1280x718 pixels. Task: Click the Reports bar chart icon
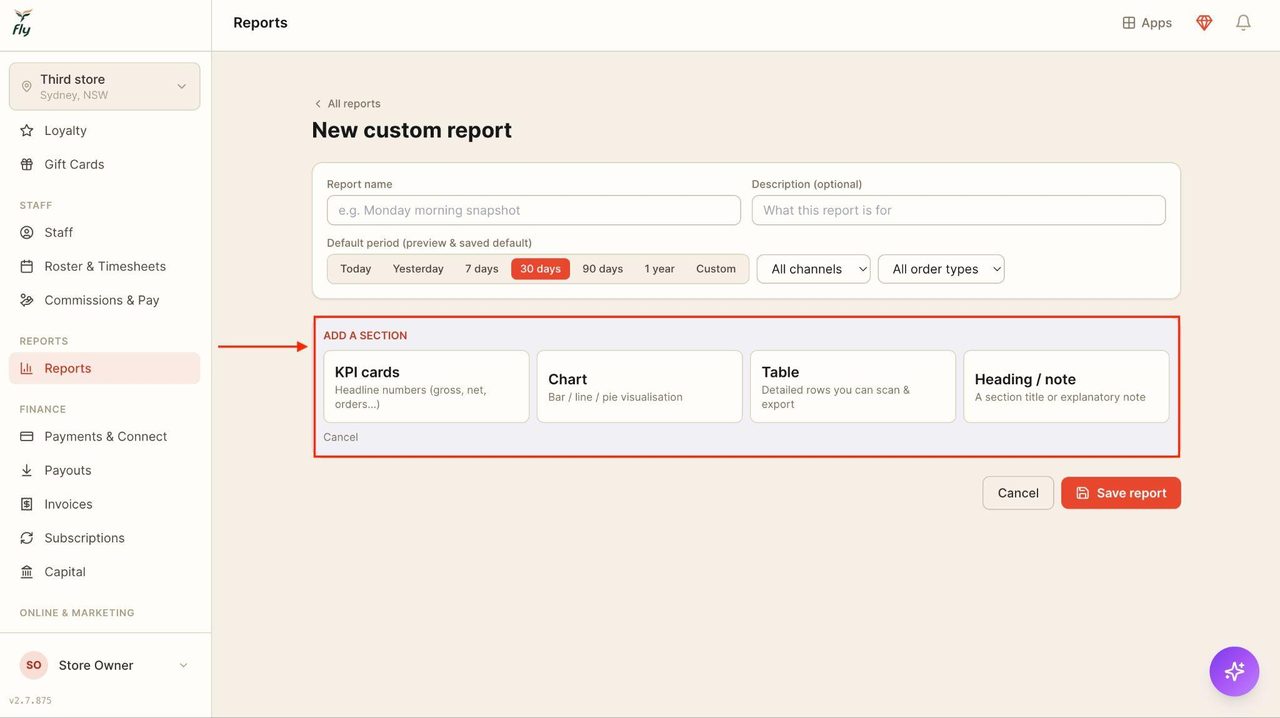[27, 368]
